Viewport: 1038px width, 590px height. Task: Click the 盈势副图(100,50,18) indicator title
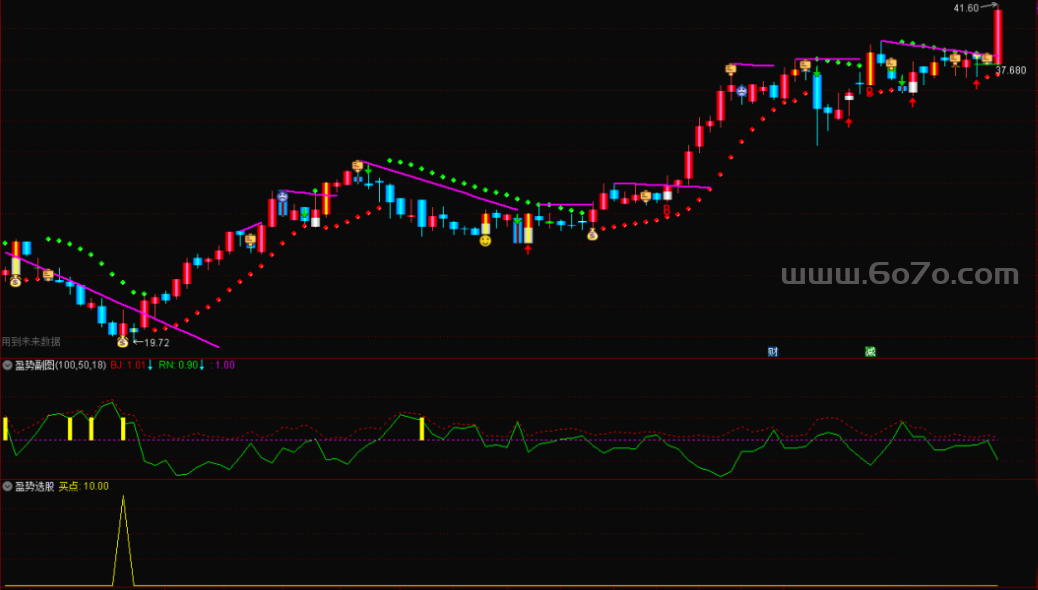[x=60, y=365]
